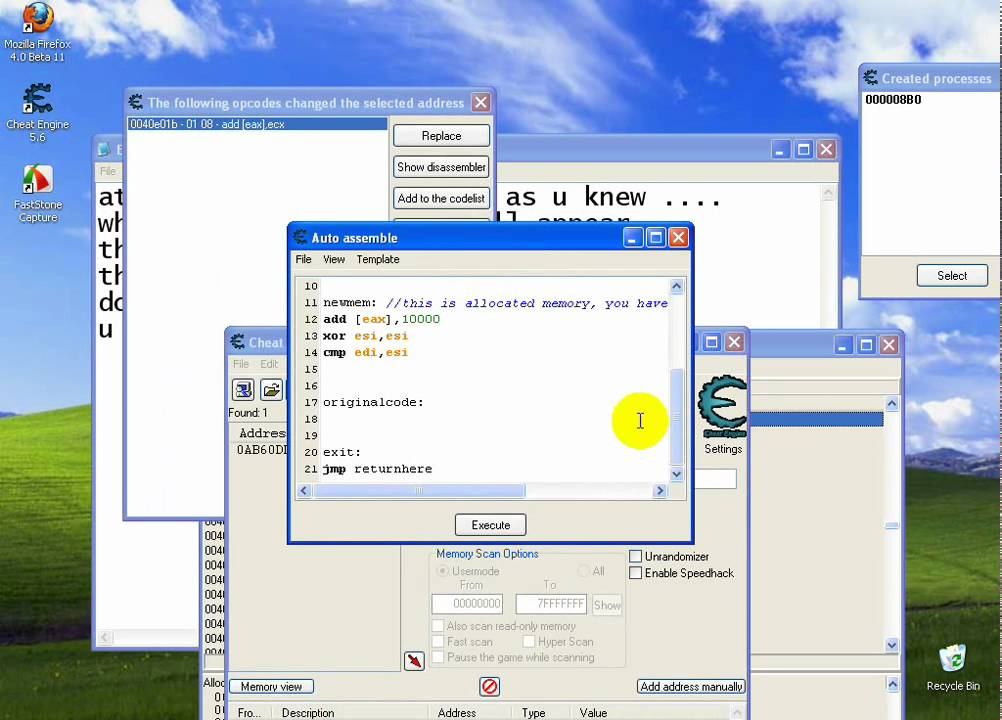The width and height of the screenshot is (1002, 720).
Task: Open Mozilla Firefox 4.0 Beta desktop icon
Action: [x=37, y=32]
